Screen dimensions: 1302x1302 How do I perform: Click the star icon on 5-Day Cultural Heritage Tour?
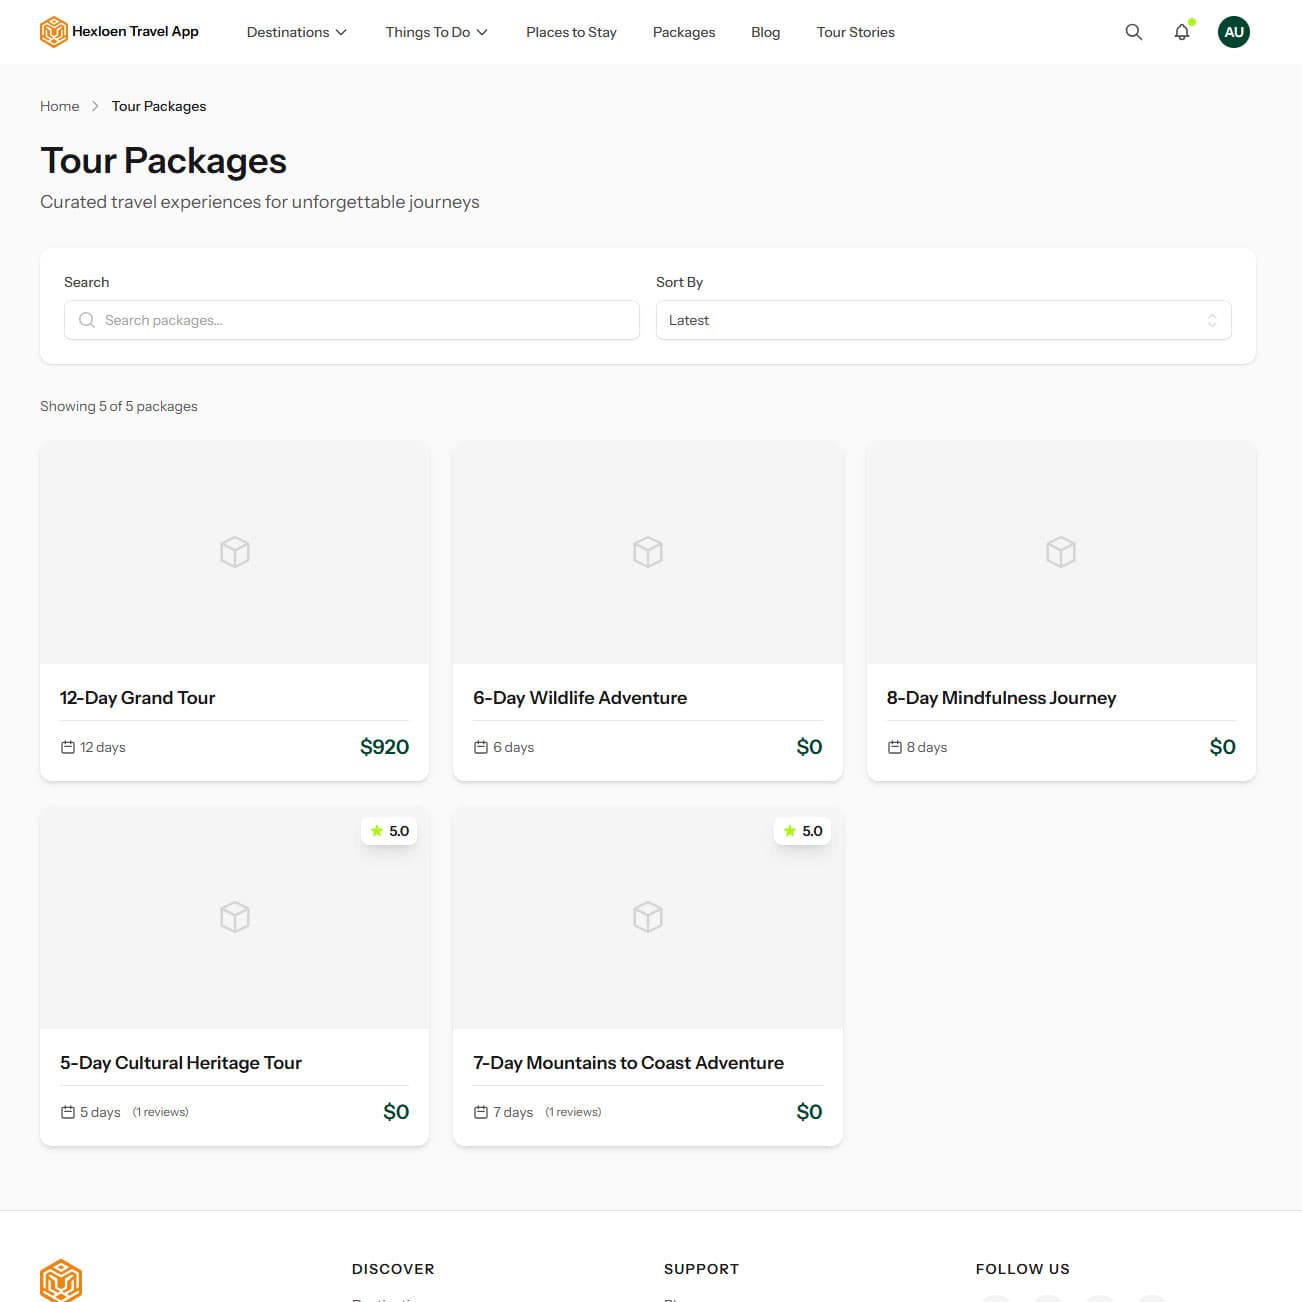(377, 830)
